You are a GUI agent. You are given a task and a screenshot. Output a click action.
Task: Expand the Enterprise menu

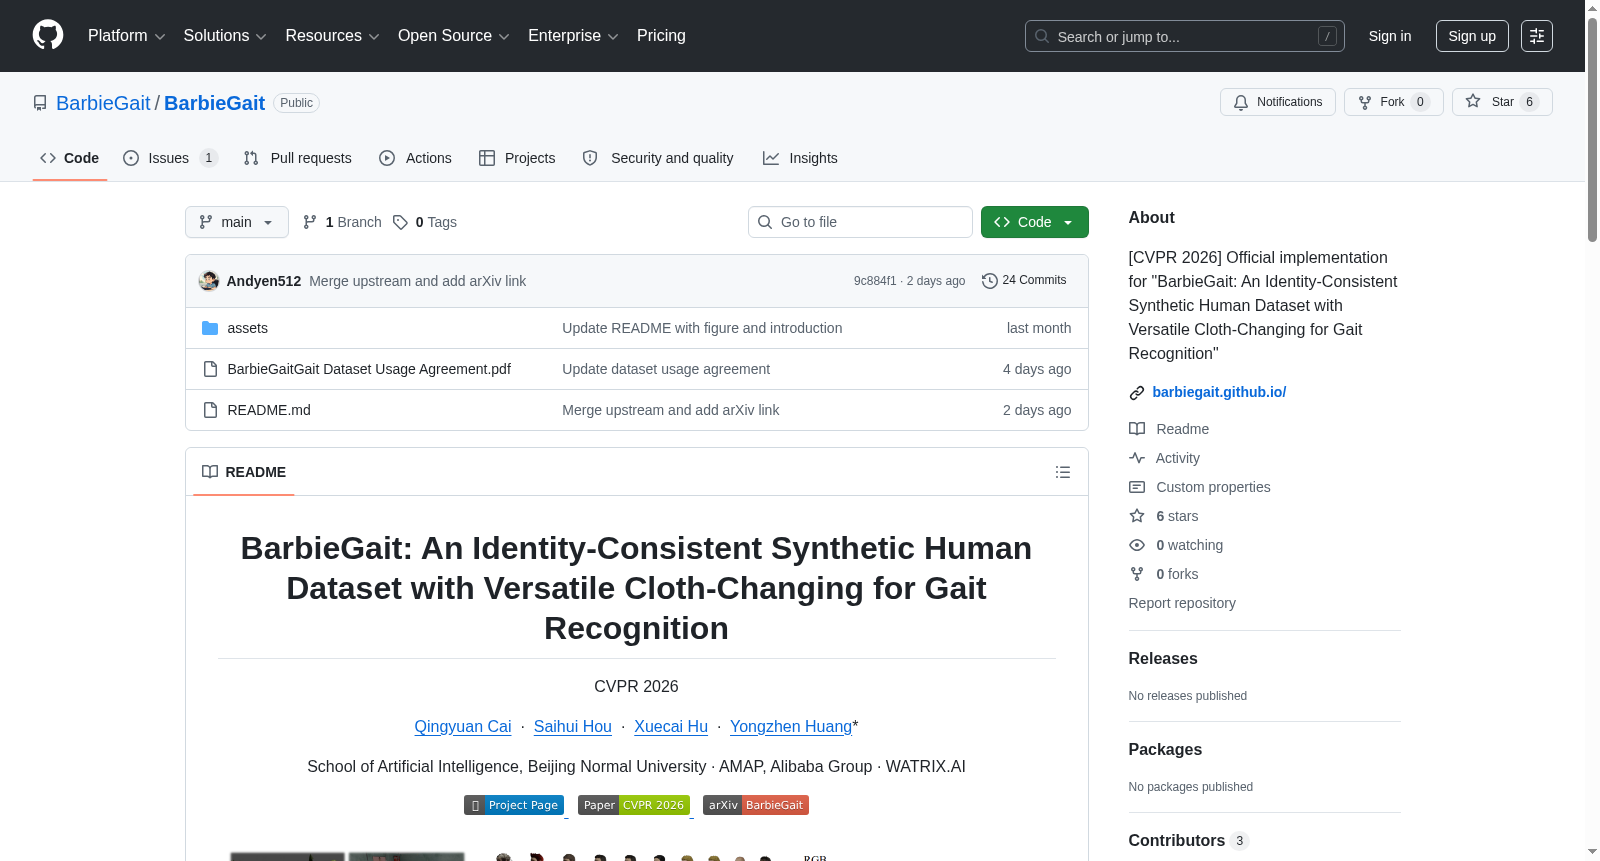point(573,36)
